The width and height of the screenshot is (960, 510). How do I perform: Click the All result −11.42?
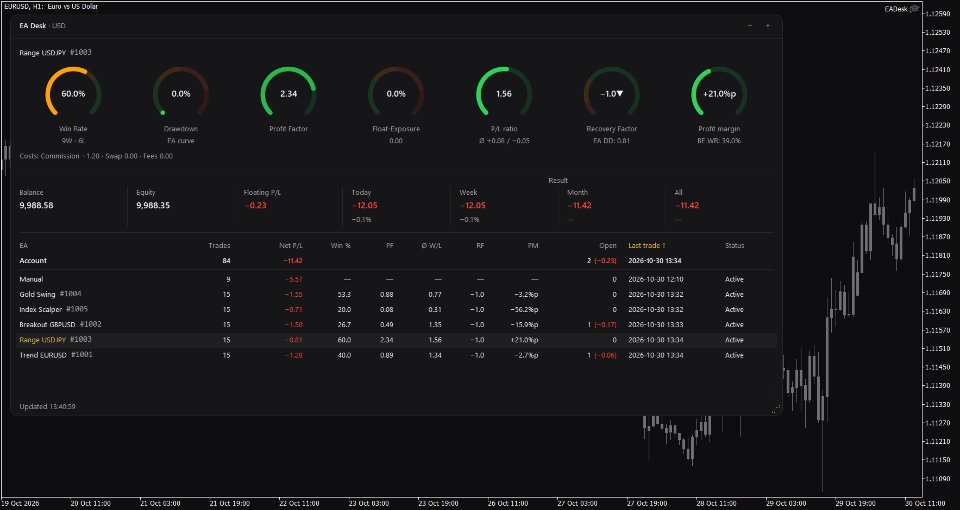pyautogui.click(x=687, y=205)
